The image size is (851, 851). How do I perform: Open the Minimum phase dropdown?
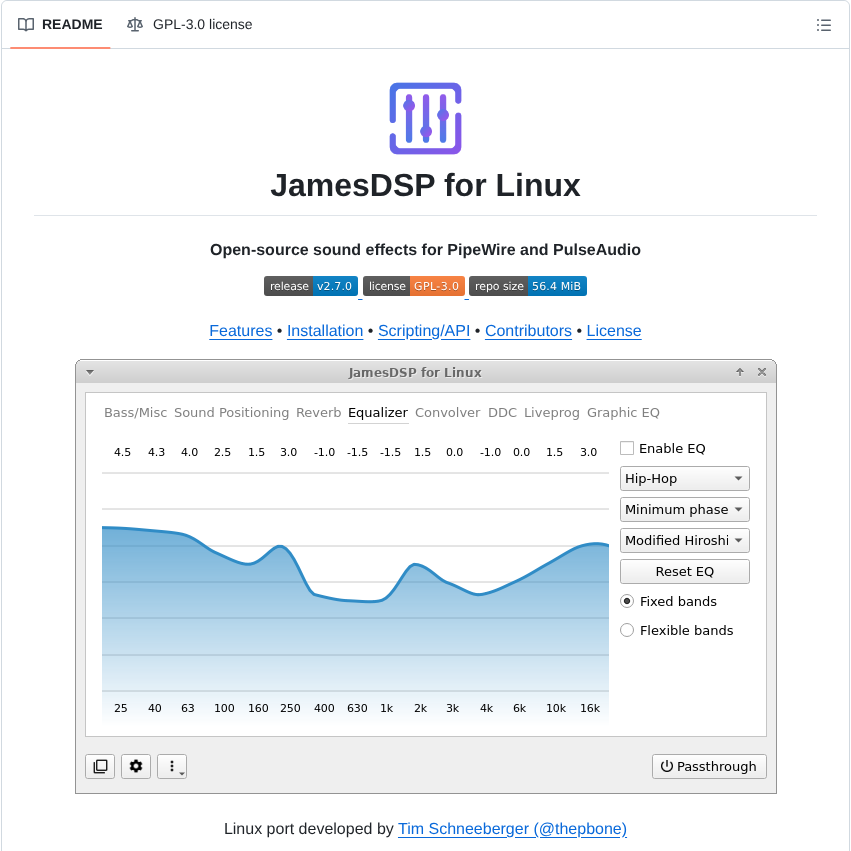(x=684, y=509)
